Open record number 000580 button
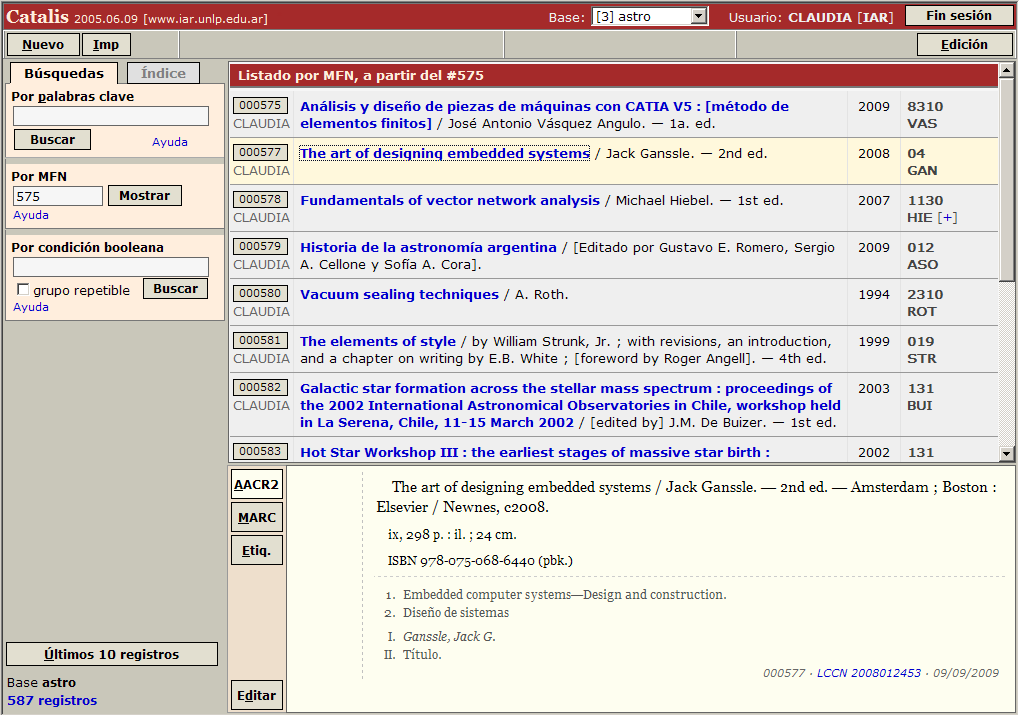Viewport: 1019px width, 715px height. [x=261, y=294]
